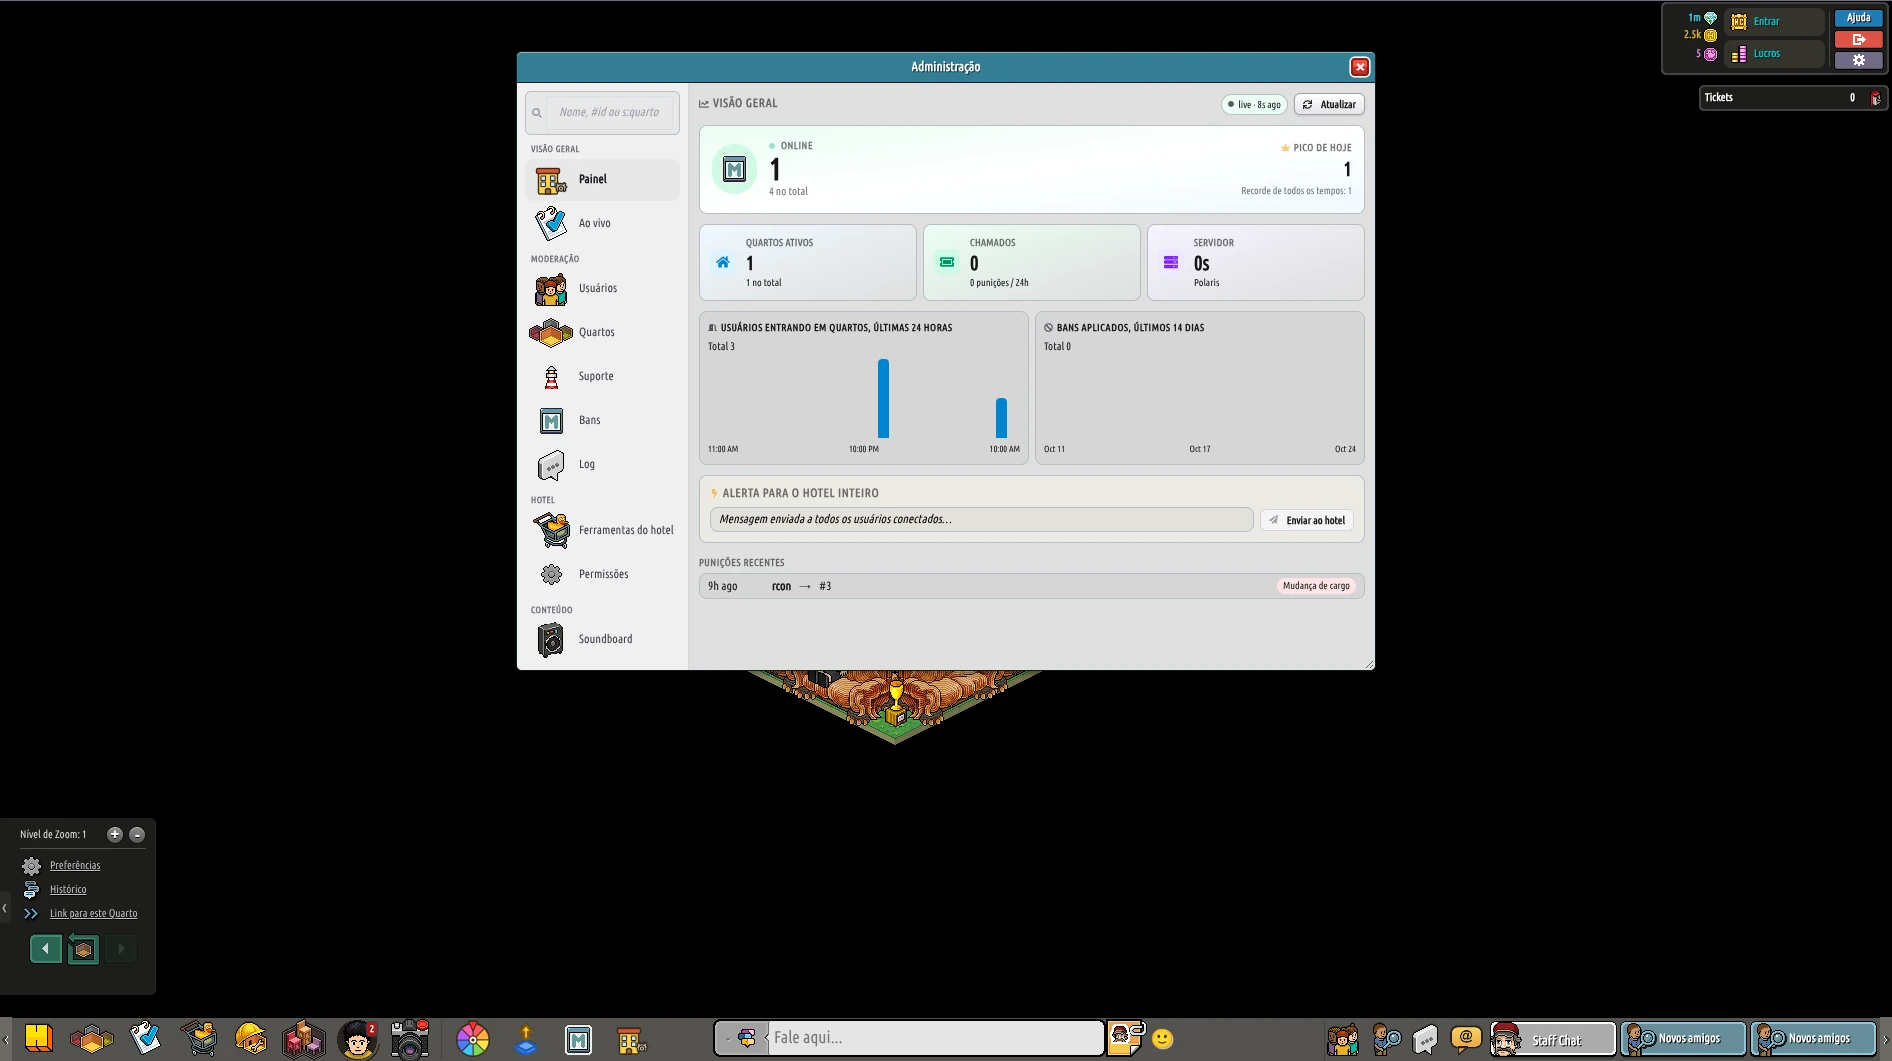
Task: Open the Bans section in sidebar
Action: coord(602,420)
